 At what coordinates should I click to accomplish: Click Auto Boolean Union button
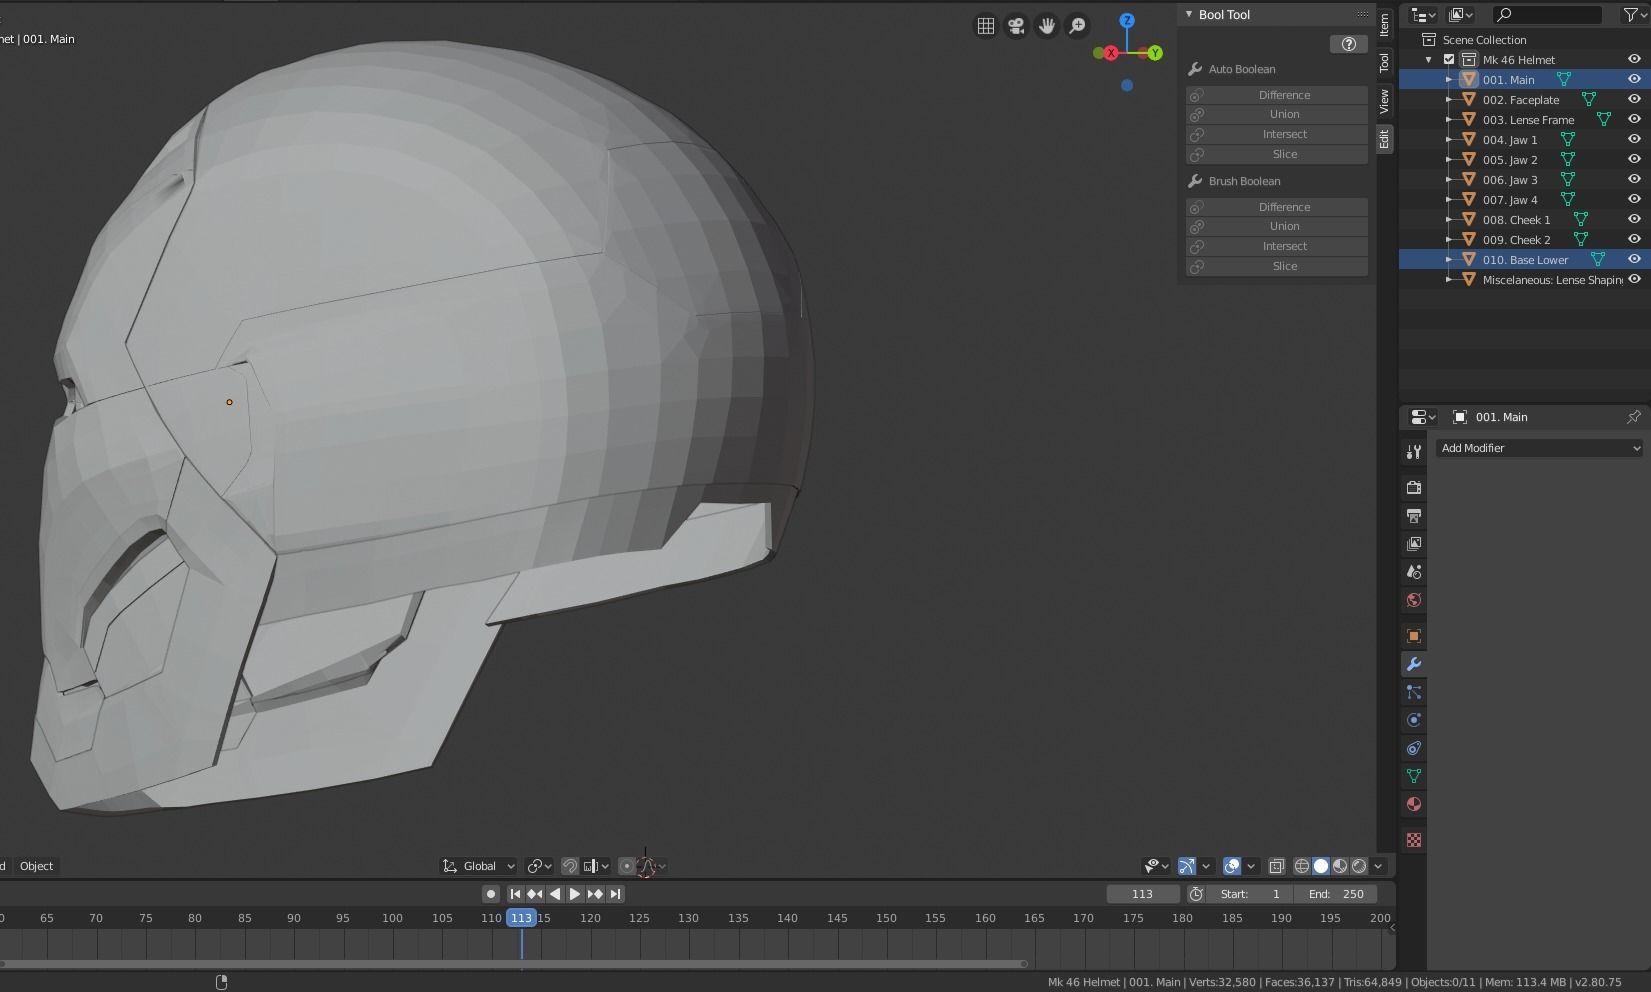point(1277,114)
